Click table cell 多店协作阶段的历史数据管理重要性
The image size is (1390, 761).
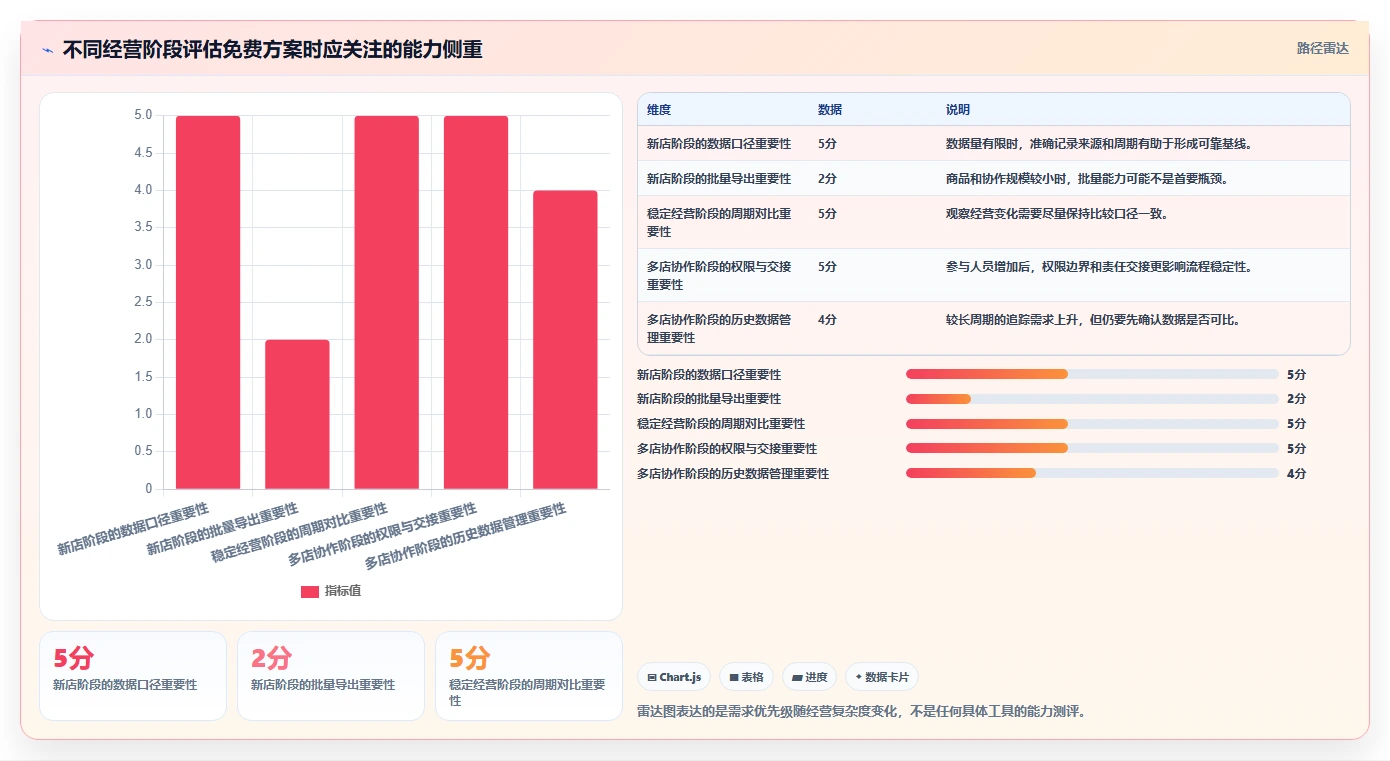(719, 328)
